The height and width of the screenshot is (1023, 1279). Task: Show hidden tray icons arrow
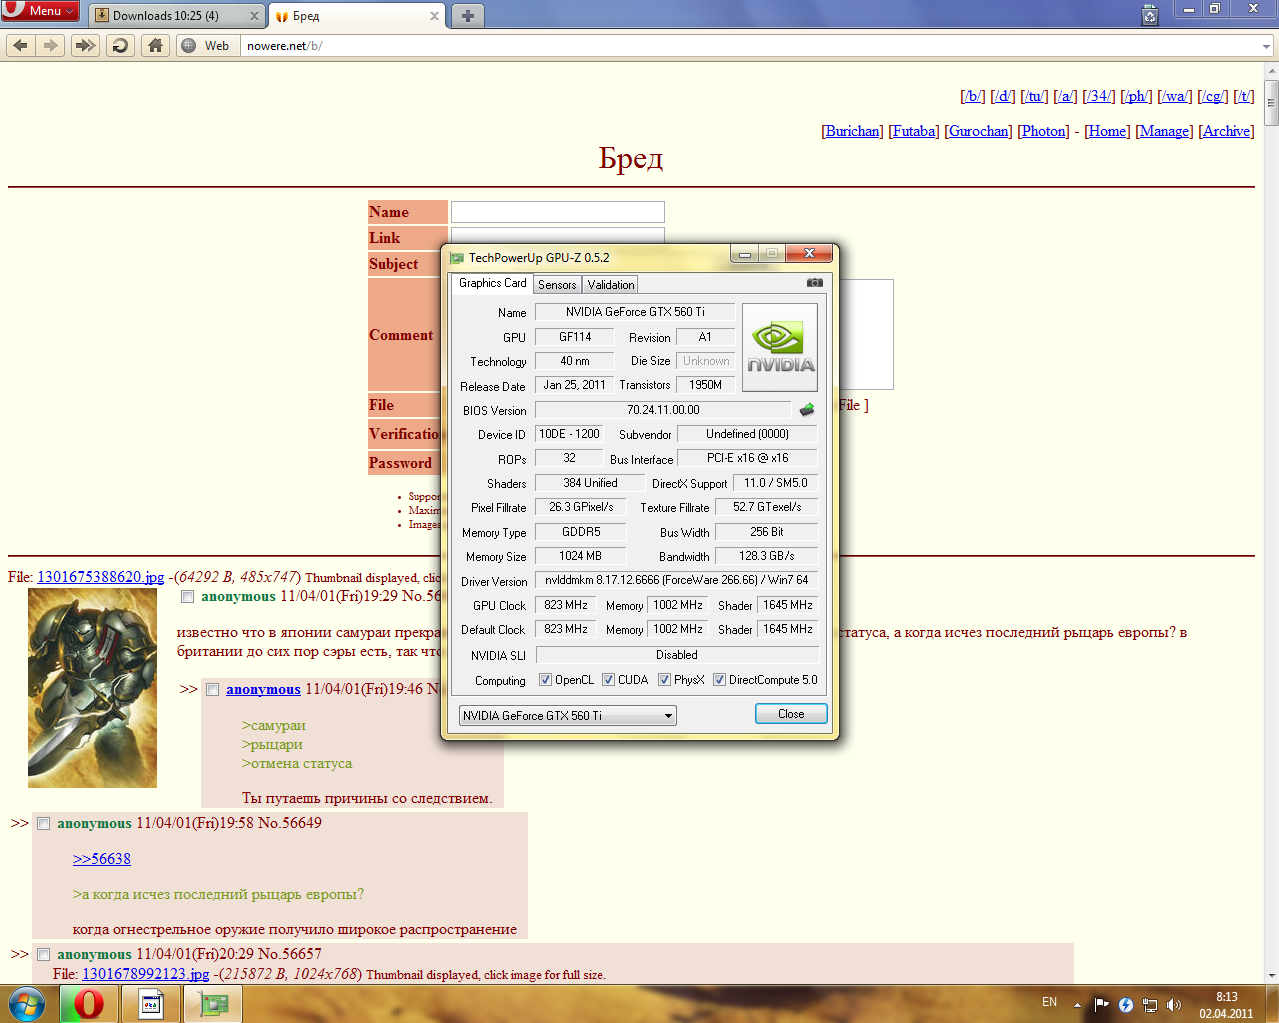(1077, 1005)
